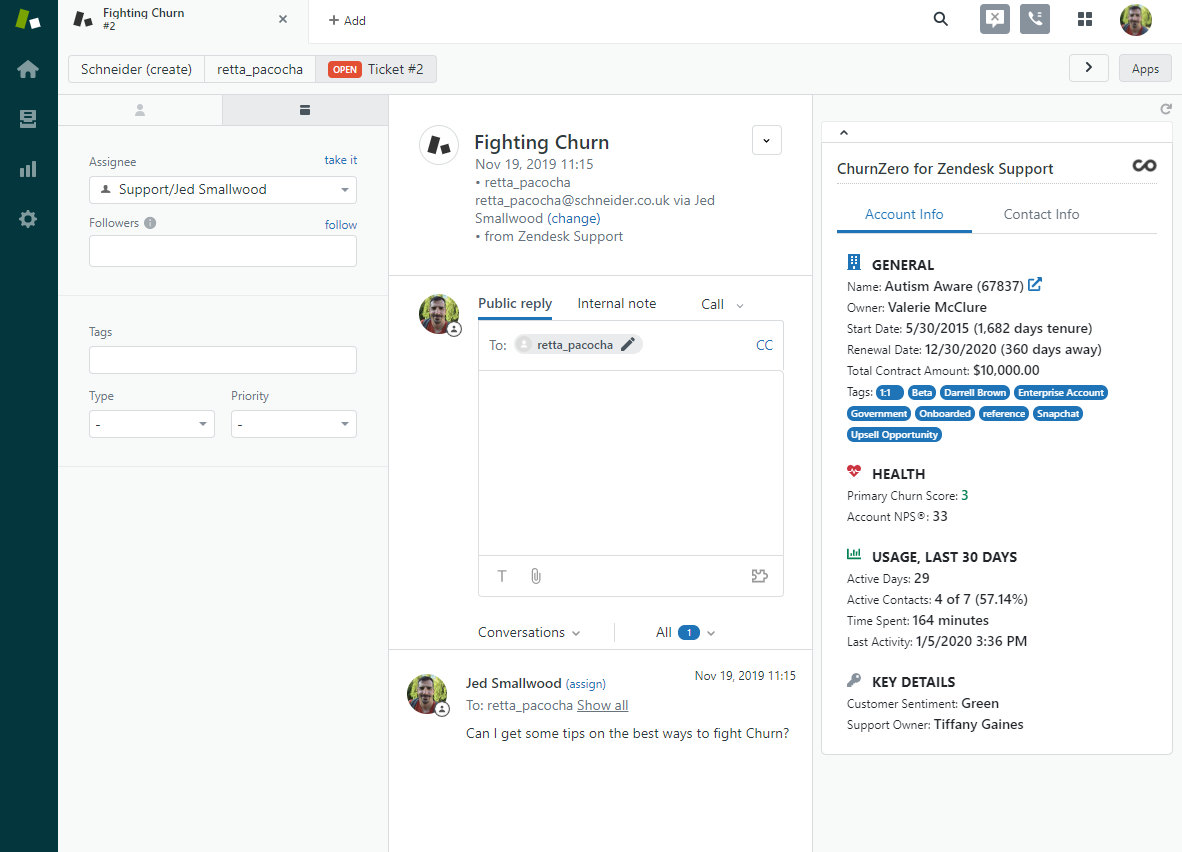Open Admin gear settings icon
Screen dimensions: 1182x852
(28, 219)
